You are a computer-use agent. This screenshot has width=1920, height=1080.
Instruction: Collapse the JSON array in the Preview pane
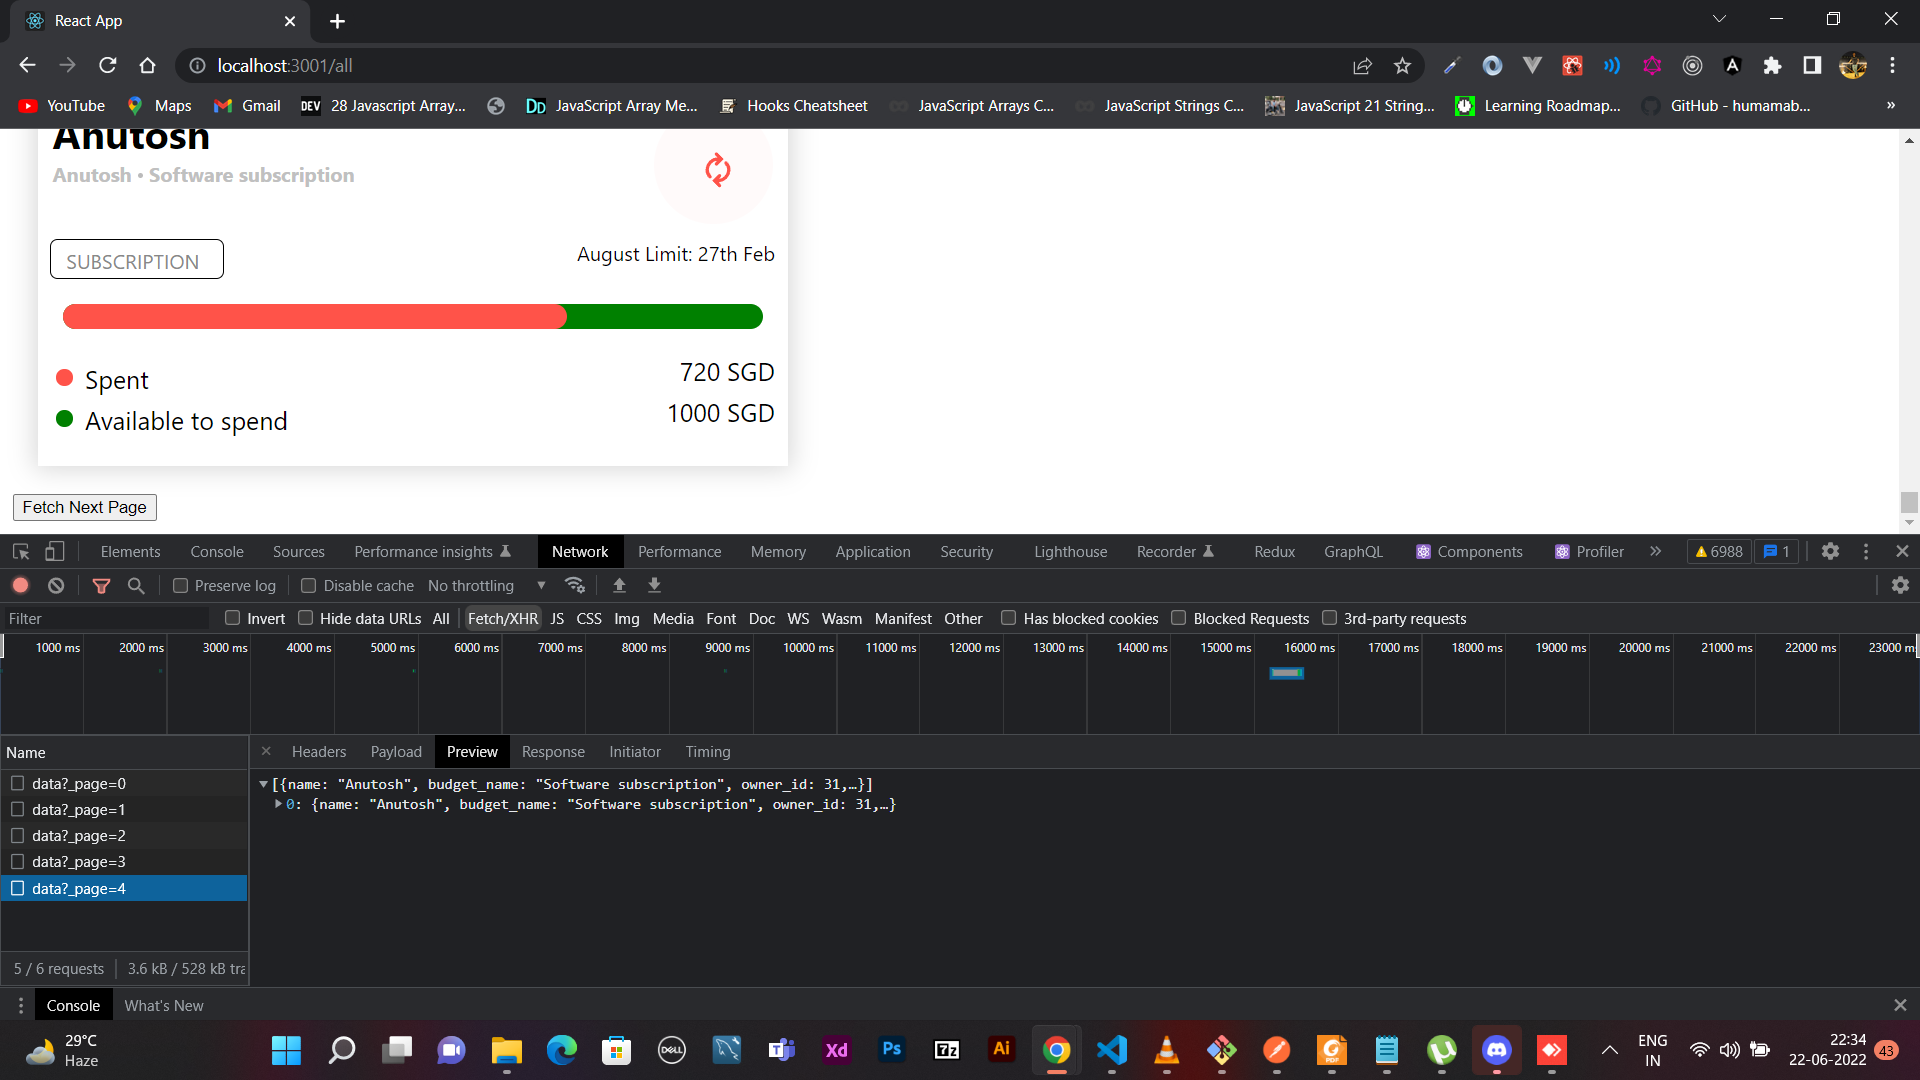click(x=264, y=784)
